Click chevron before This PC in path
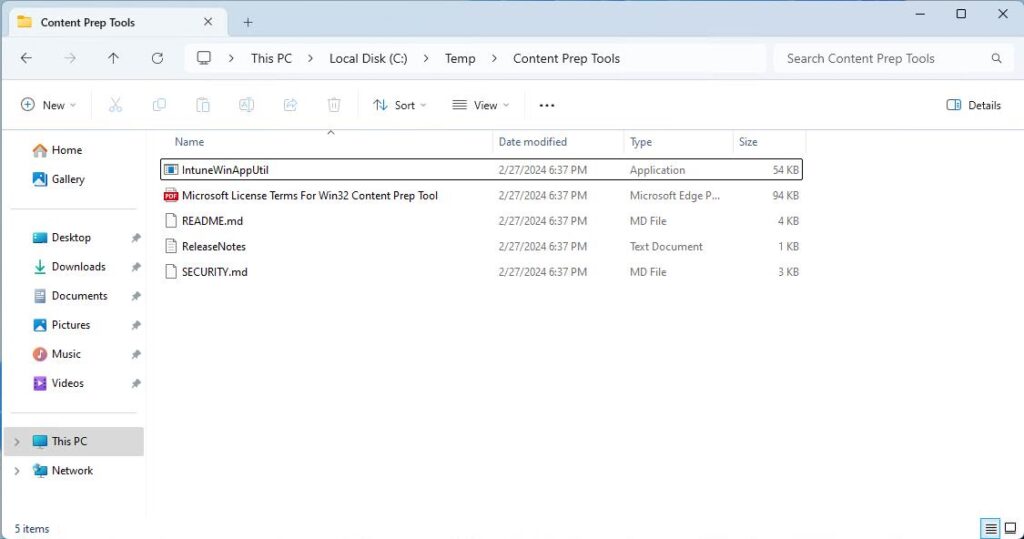 click(x=231, y=58)
